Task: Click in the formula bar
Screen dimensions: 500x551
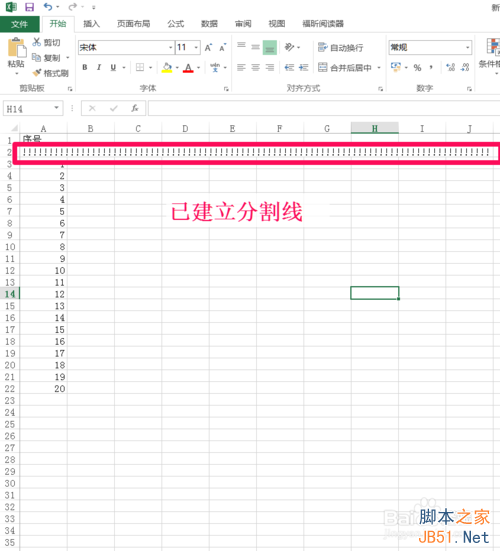Action: pos(324,108)
